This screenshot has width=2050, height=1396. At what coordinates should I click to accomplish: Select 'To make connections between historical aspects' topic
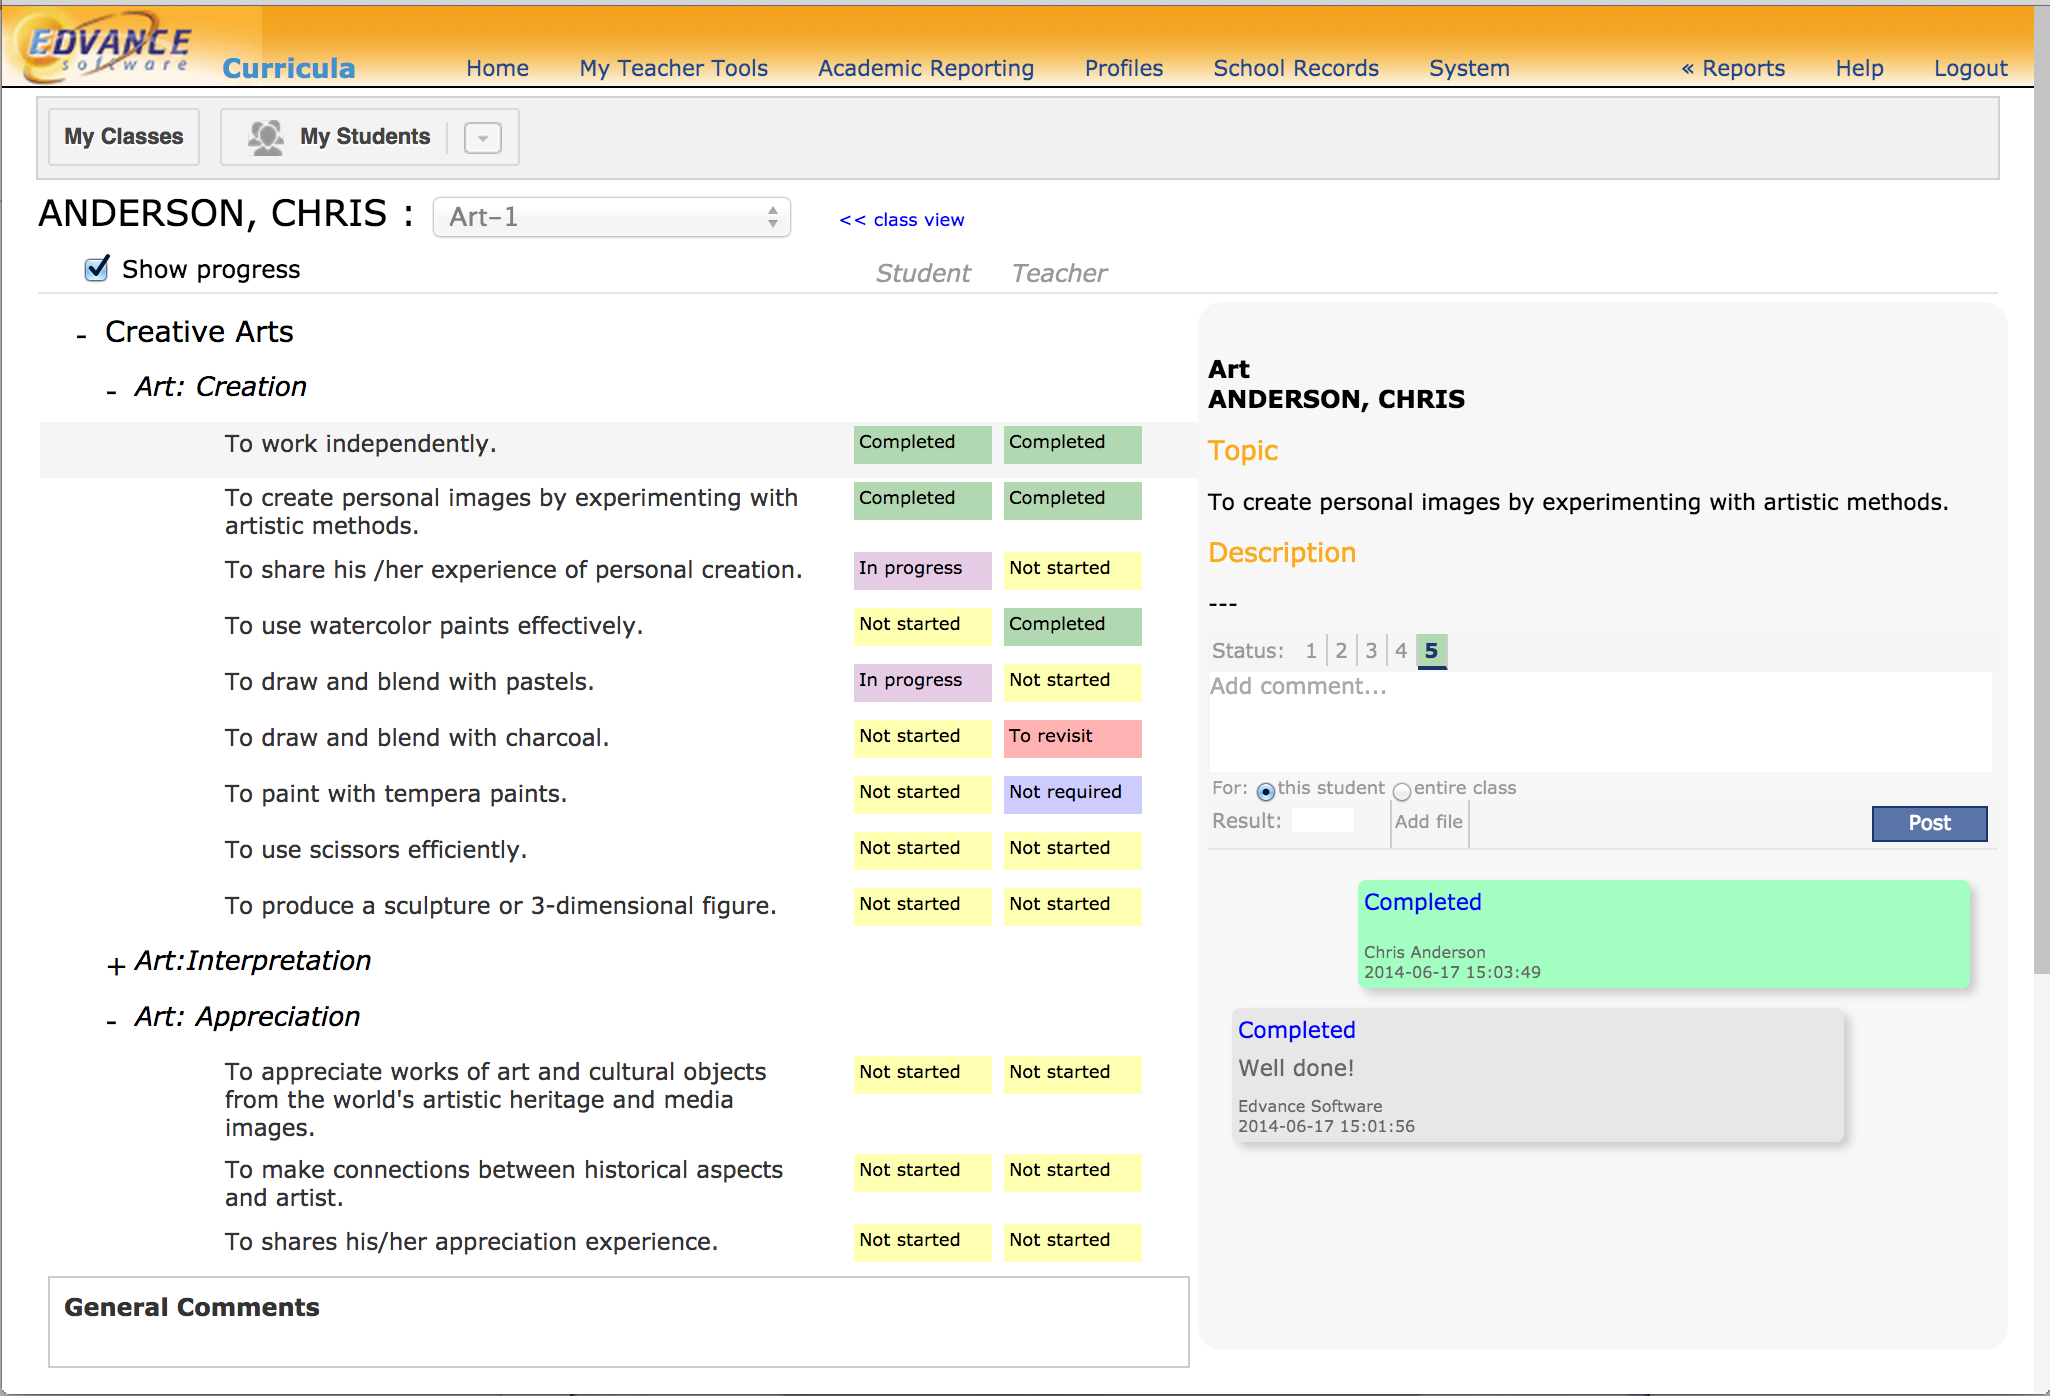pyautogui.click(x=503, y=1183)
